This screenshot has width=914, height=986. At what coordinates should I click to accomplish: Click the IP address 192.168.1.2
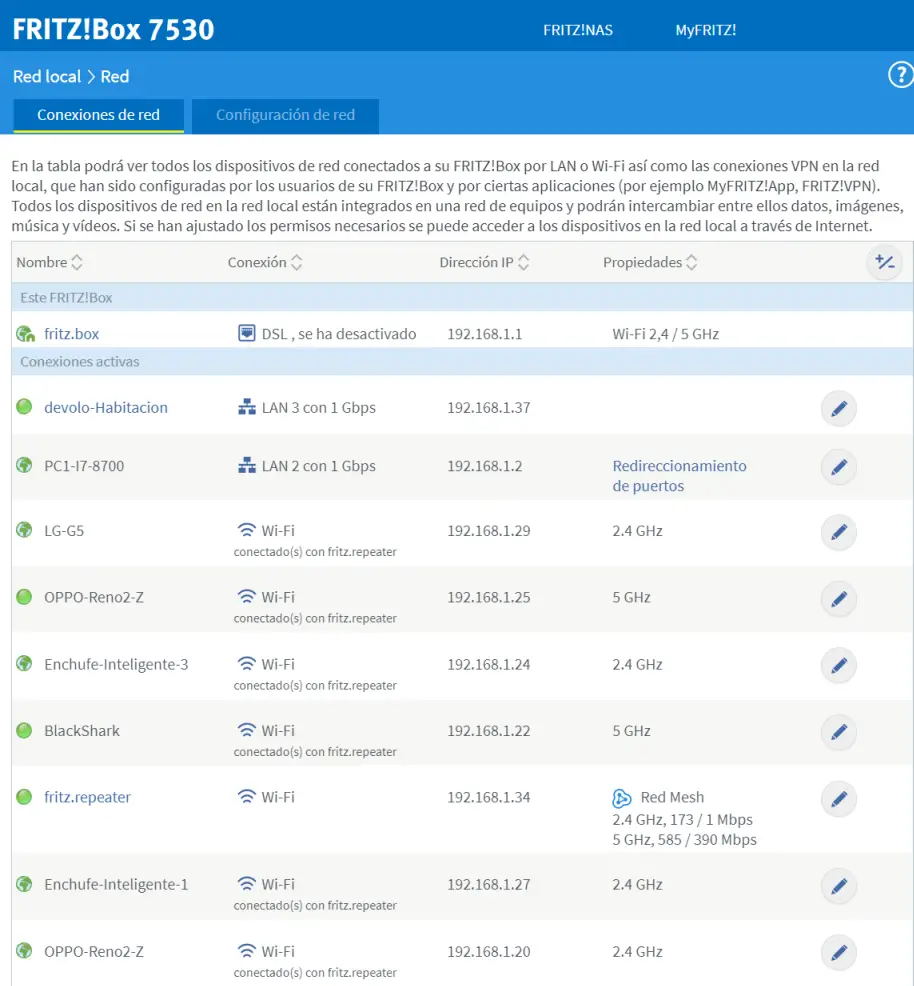pyautogui.click(x=485, y=466)
